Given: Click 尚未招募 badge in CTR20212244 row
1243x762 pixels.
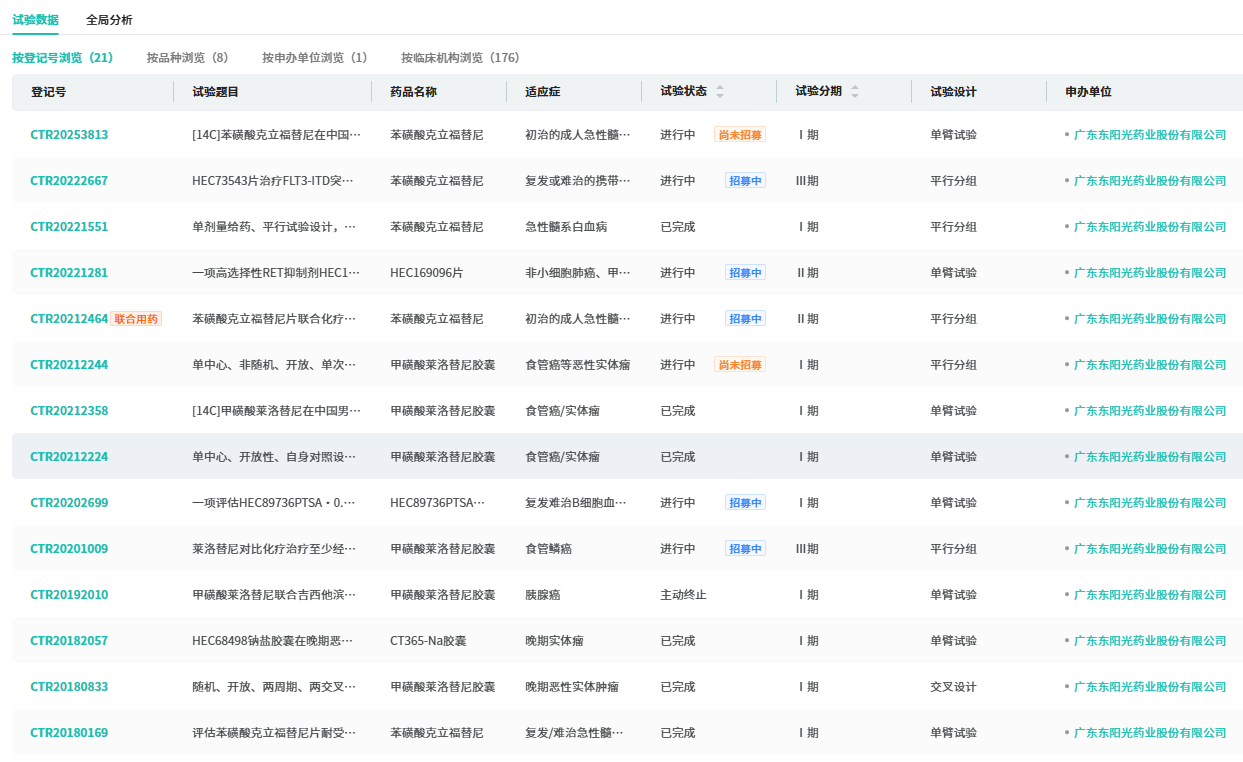Looking at the screenshot, I should 740,365.
